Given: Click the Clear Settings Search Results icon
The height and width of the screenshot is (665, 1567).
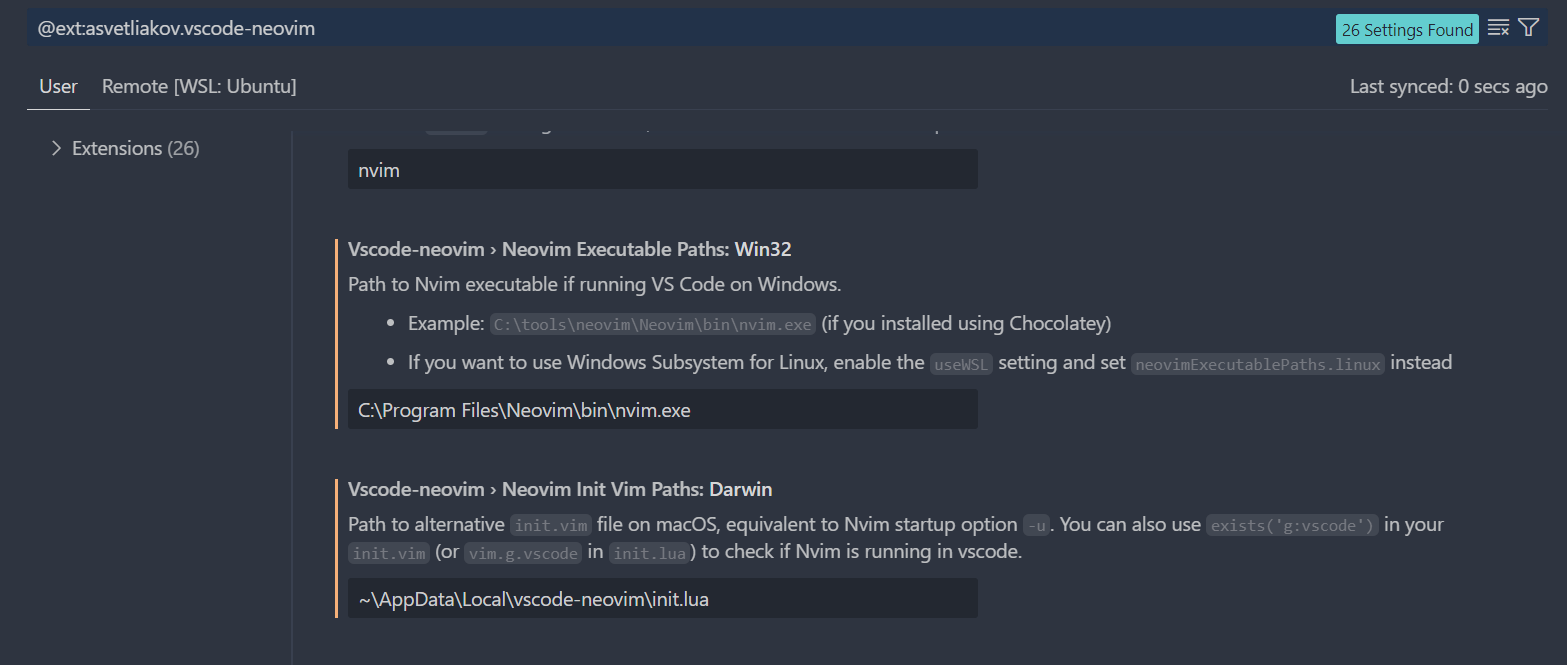Looking at the screenshot, I should tap(1498, 27).
